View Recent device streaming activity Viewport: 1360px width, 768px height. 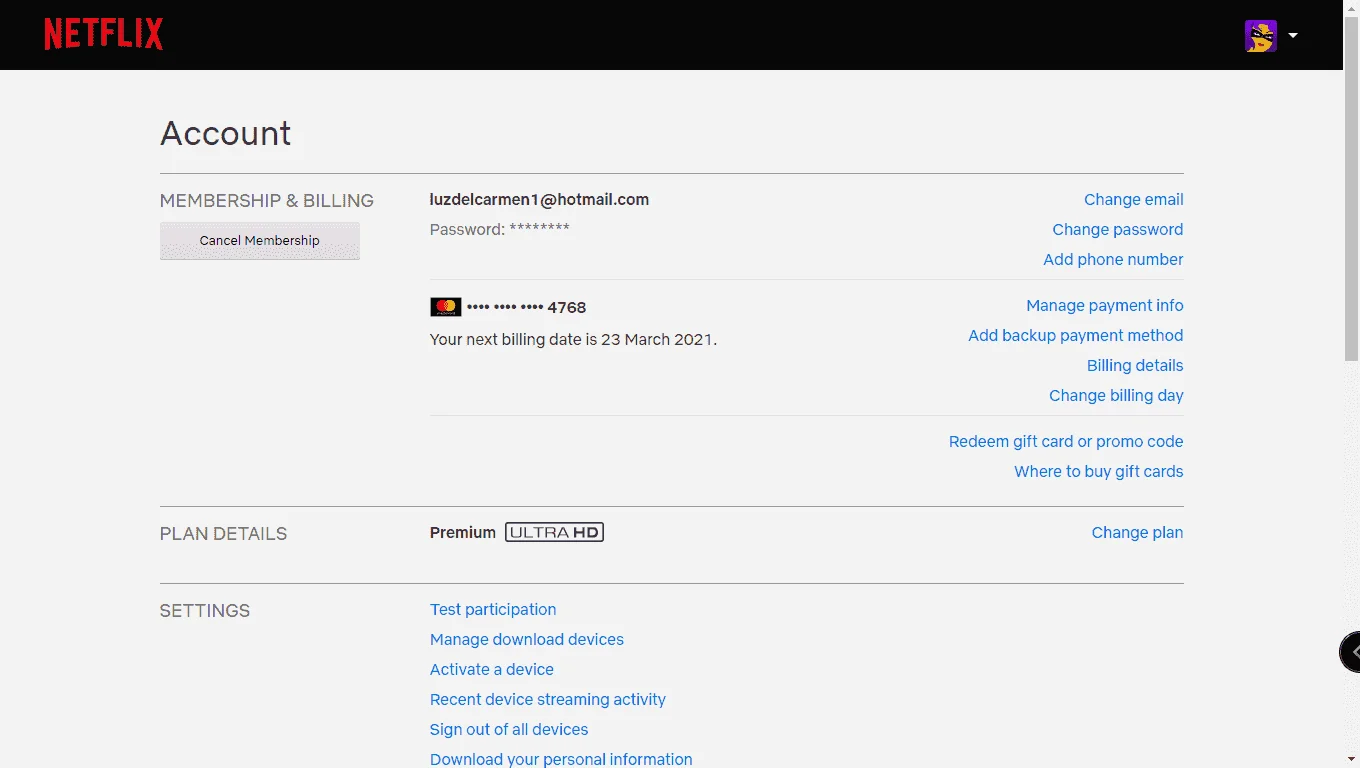(x=548, y=700)
